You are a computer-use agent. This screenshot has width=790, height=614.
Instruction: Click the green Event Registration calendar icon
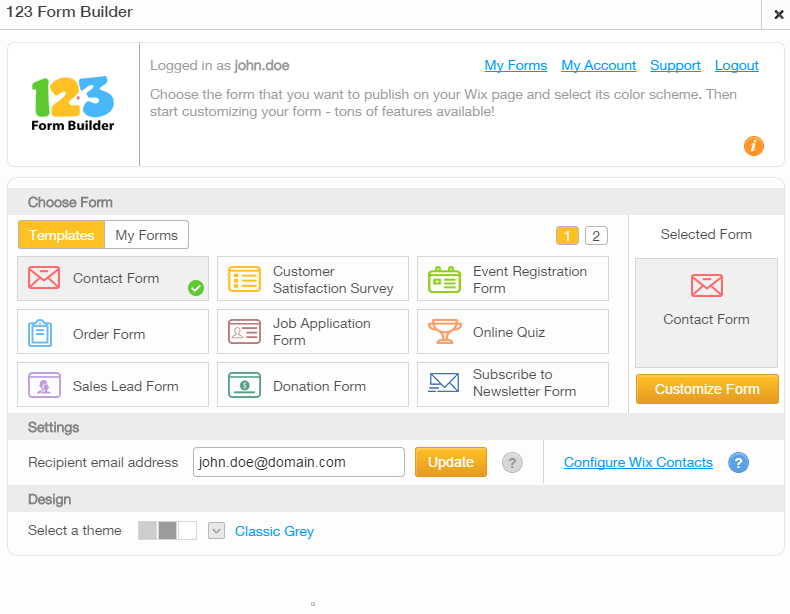pyautogui.click(x=444, y=280)
